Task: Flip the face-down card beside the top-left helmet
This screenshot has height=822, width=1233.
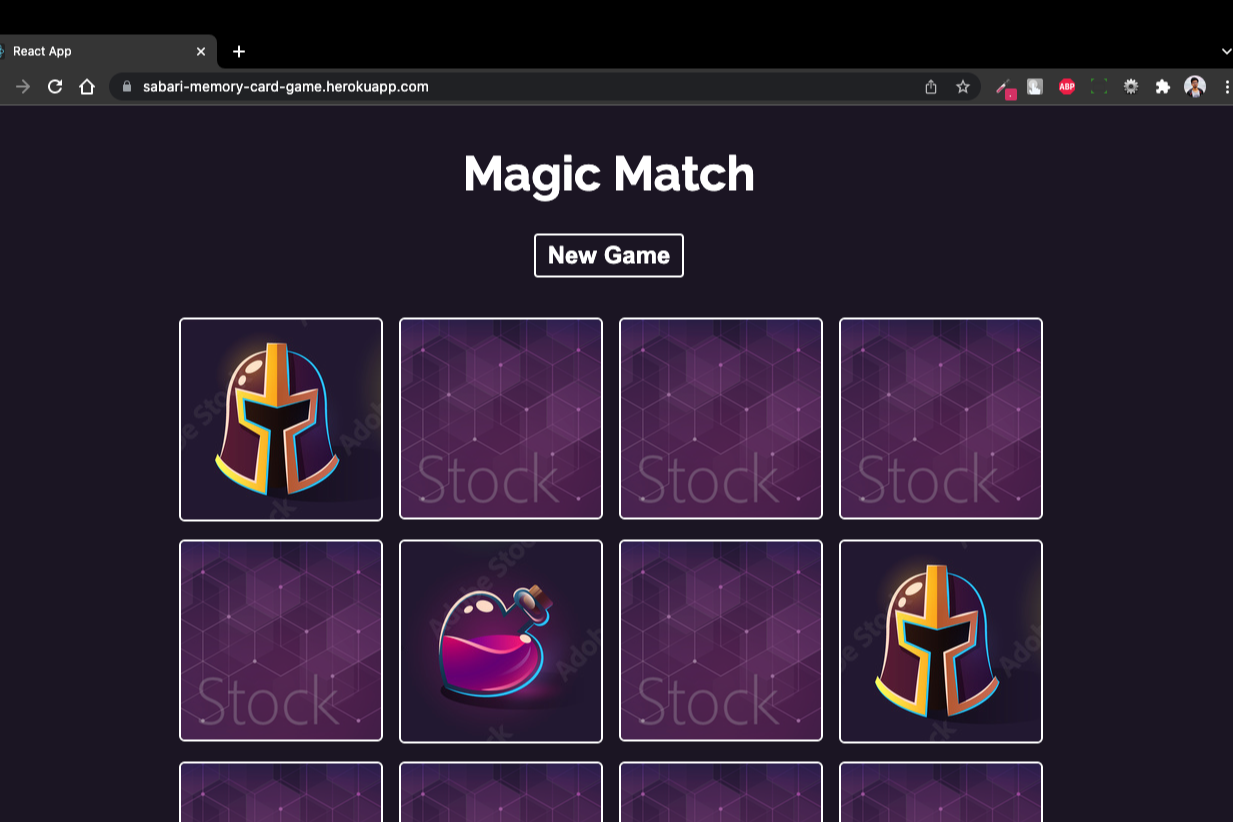Action: (x=501, y=419)
